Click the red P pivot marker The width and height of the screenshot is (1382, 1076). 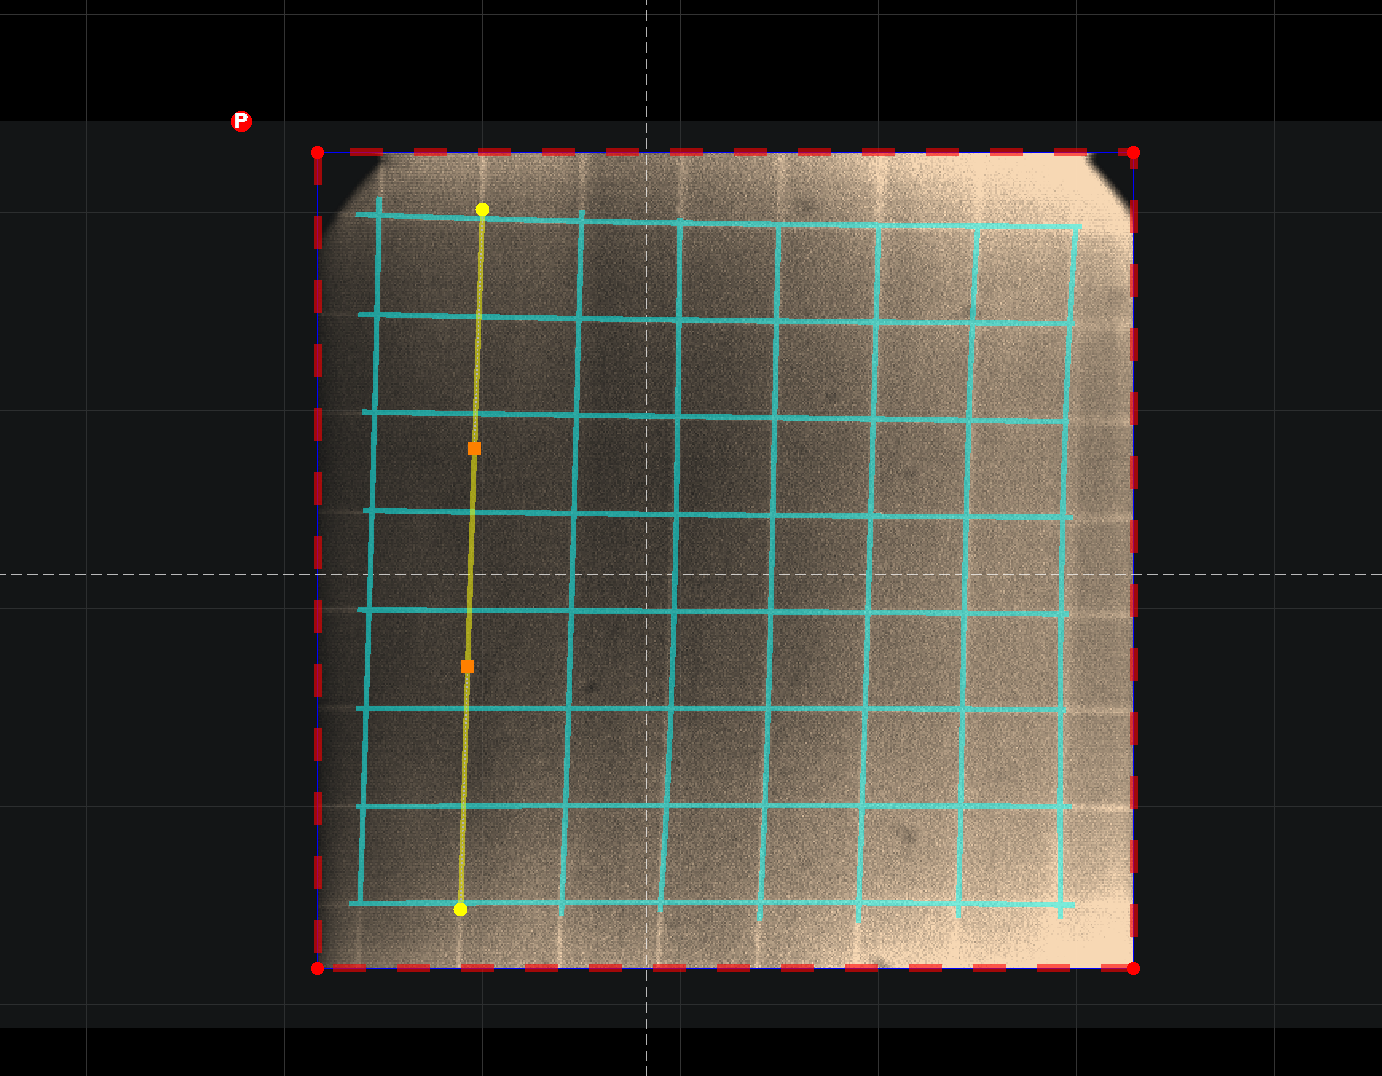(241, 121)
